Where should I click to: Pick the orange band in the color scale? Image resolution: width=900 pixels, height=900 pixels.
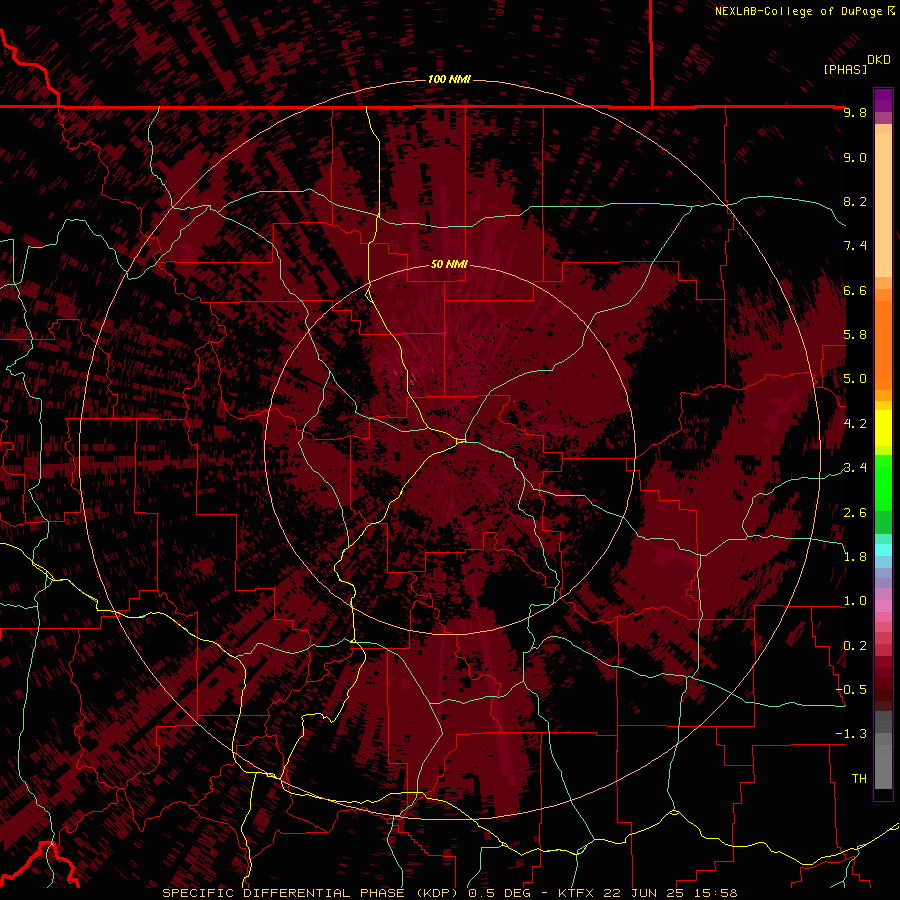click(x=883, y=344)
